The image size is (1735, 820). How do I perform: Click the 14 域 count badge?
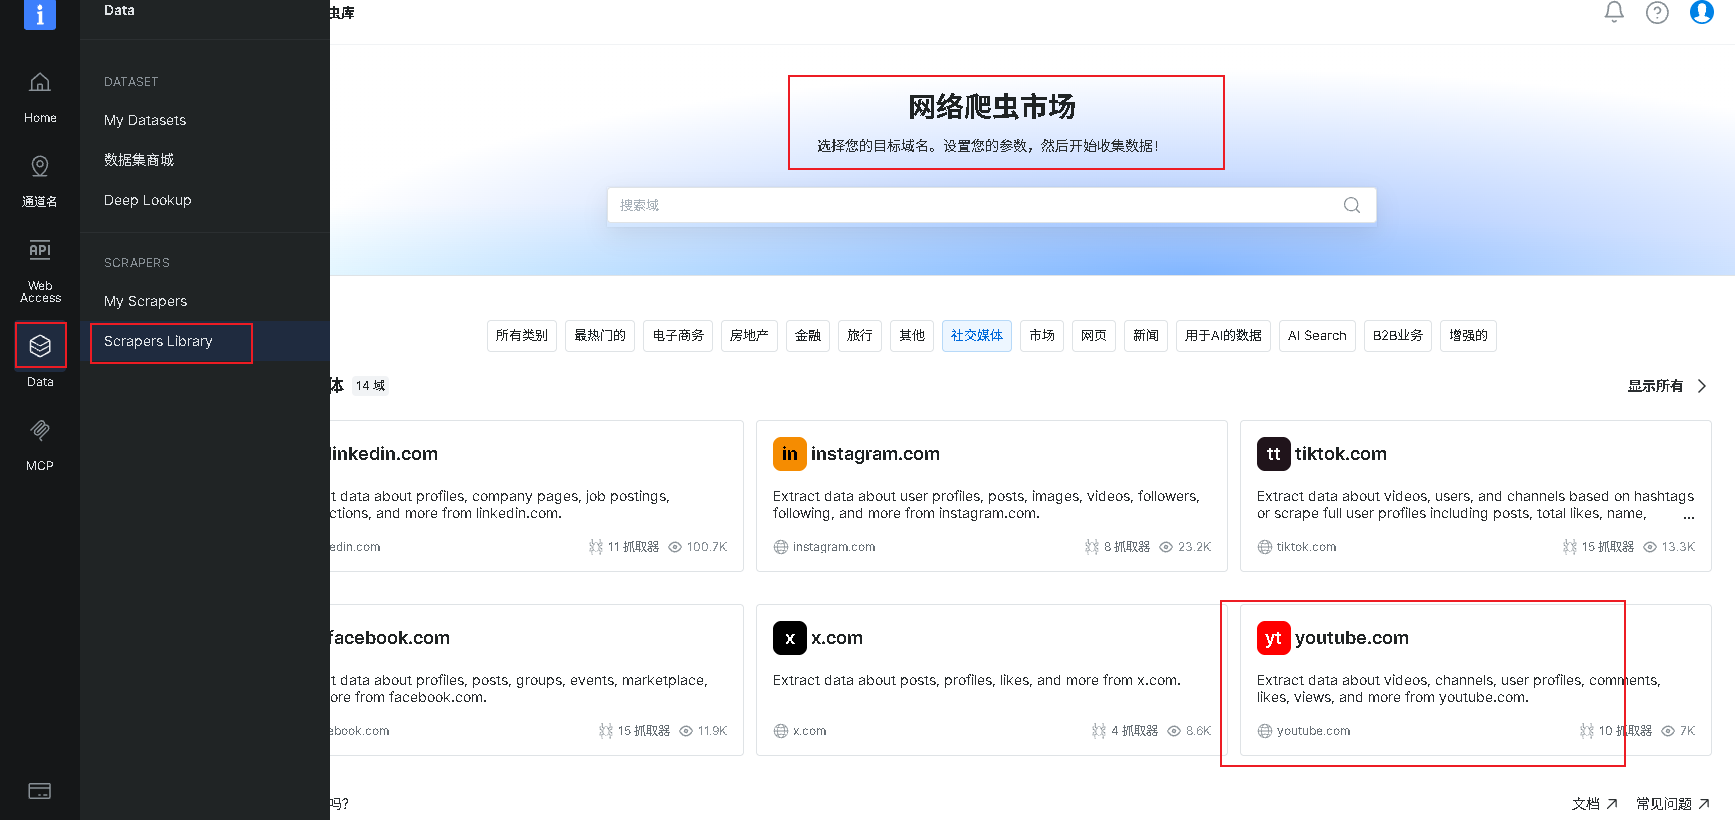[370, 386]
